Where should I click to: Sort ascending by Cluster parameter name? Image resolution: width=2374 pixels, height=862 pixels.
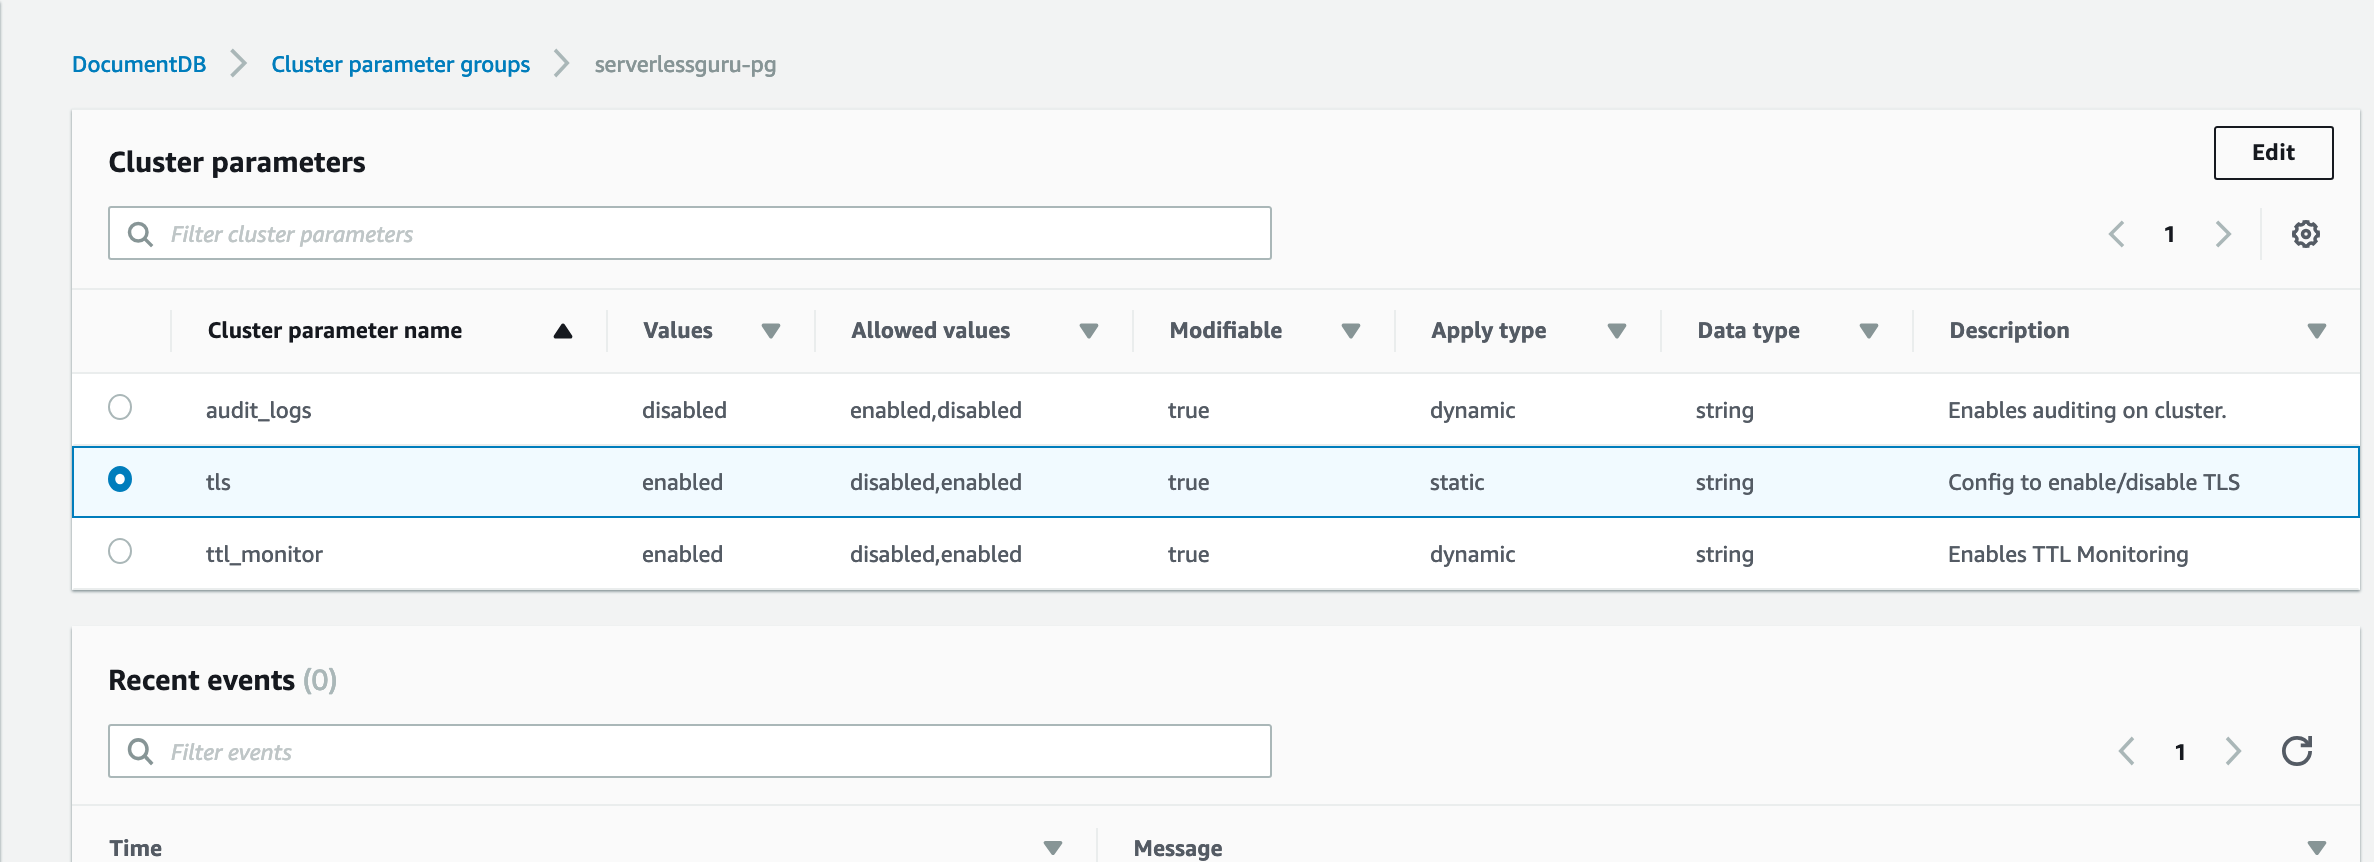click(563, 331)
